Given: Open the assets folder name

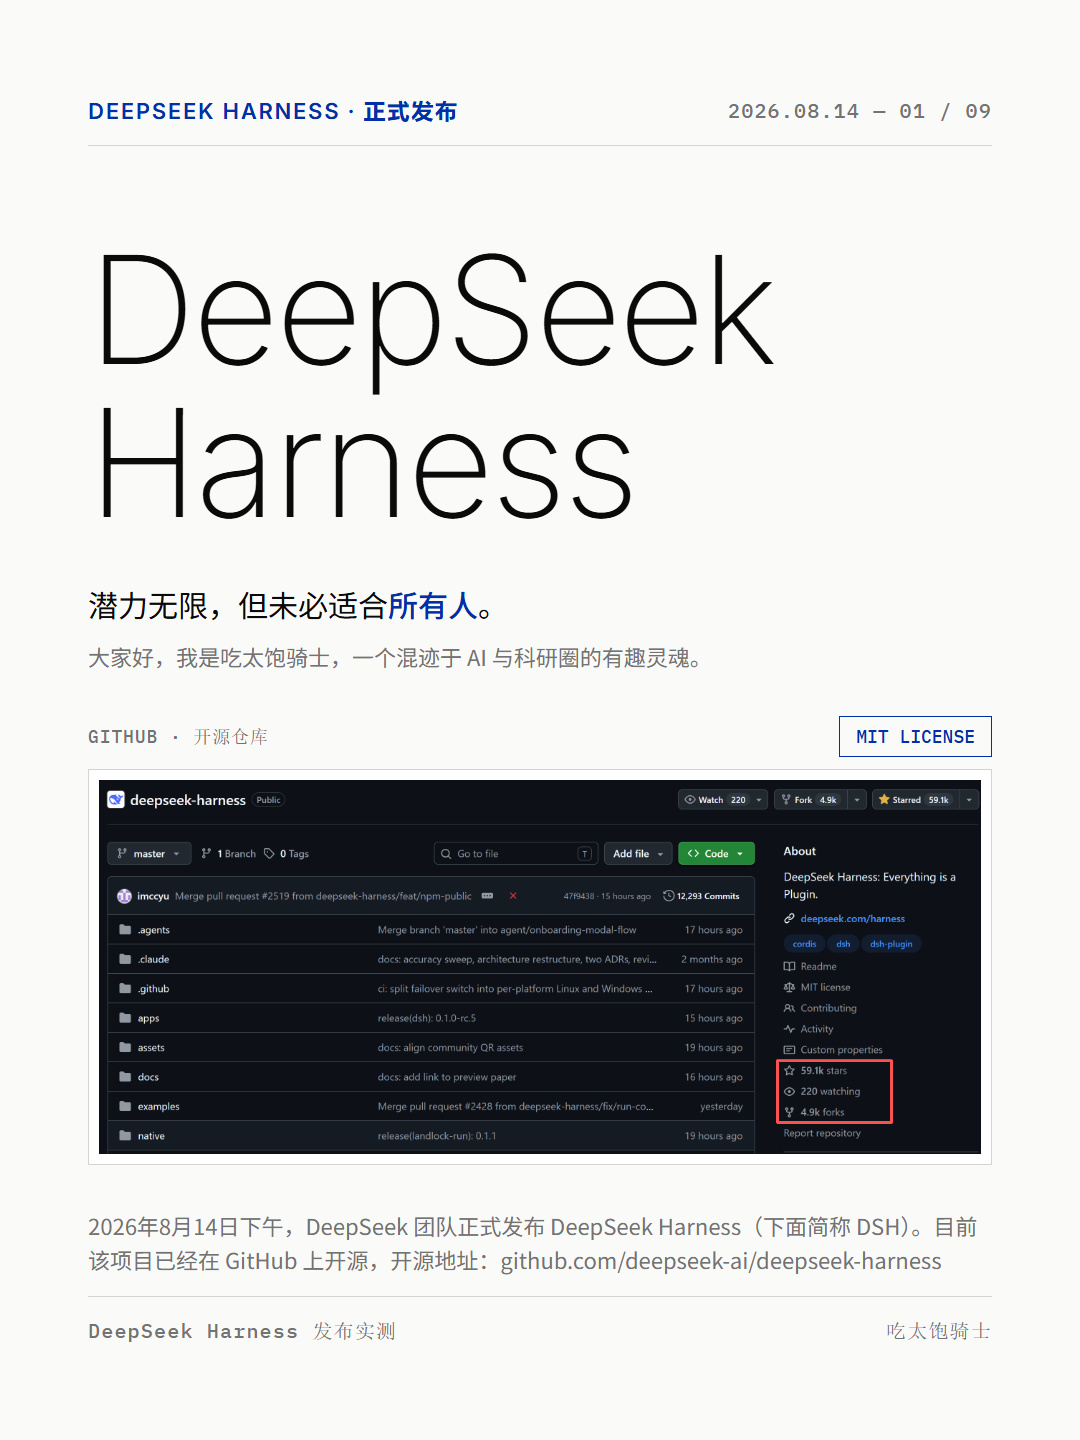Looking at the screenshot, I should click(151, 1048).
